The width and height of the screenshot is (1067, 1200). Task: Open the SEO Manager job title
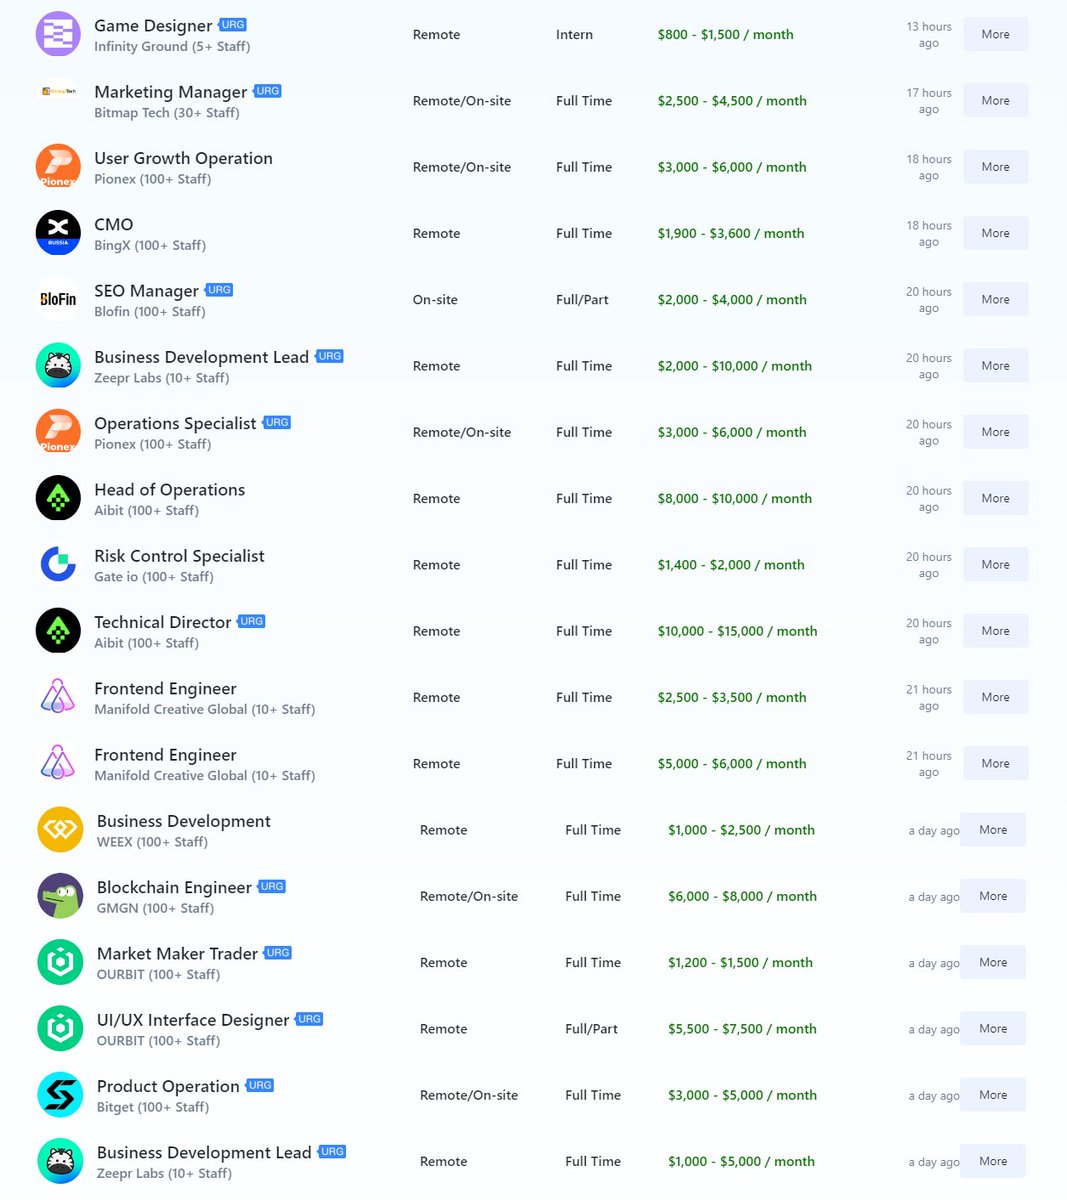(147, 291)
